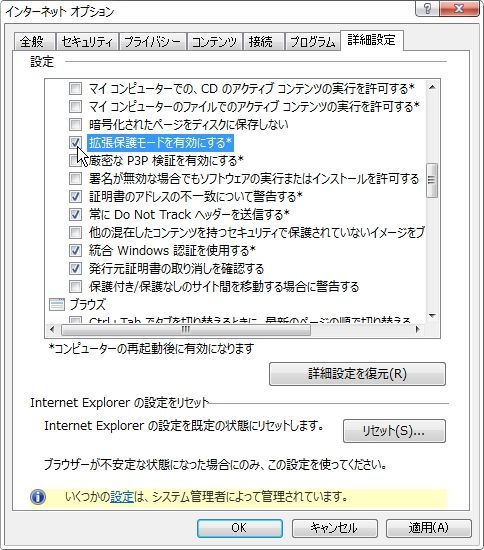
Task: Enable 保護付き/保護なしのサイト間を移動する場合に警告する
Action: (75, 287)
